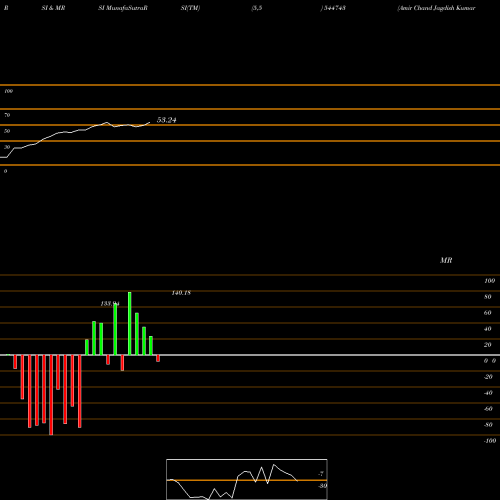Click the white zero line of MR chart

250,355
